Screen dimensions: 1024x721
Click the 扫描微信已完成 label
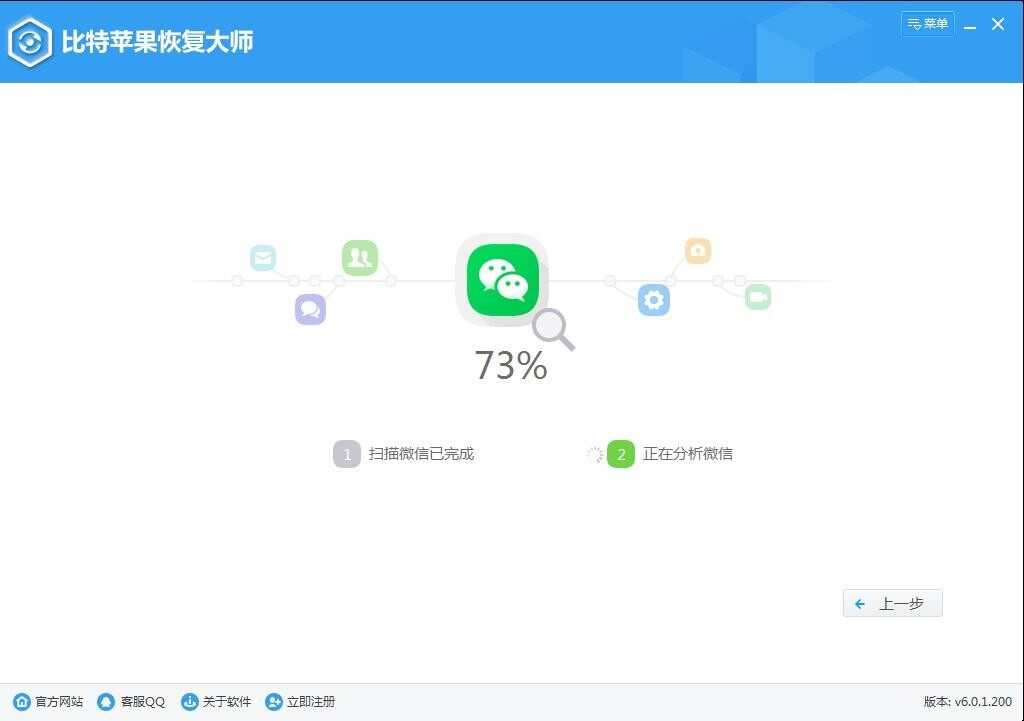(x=421, y=454)
